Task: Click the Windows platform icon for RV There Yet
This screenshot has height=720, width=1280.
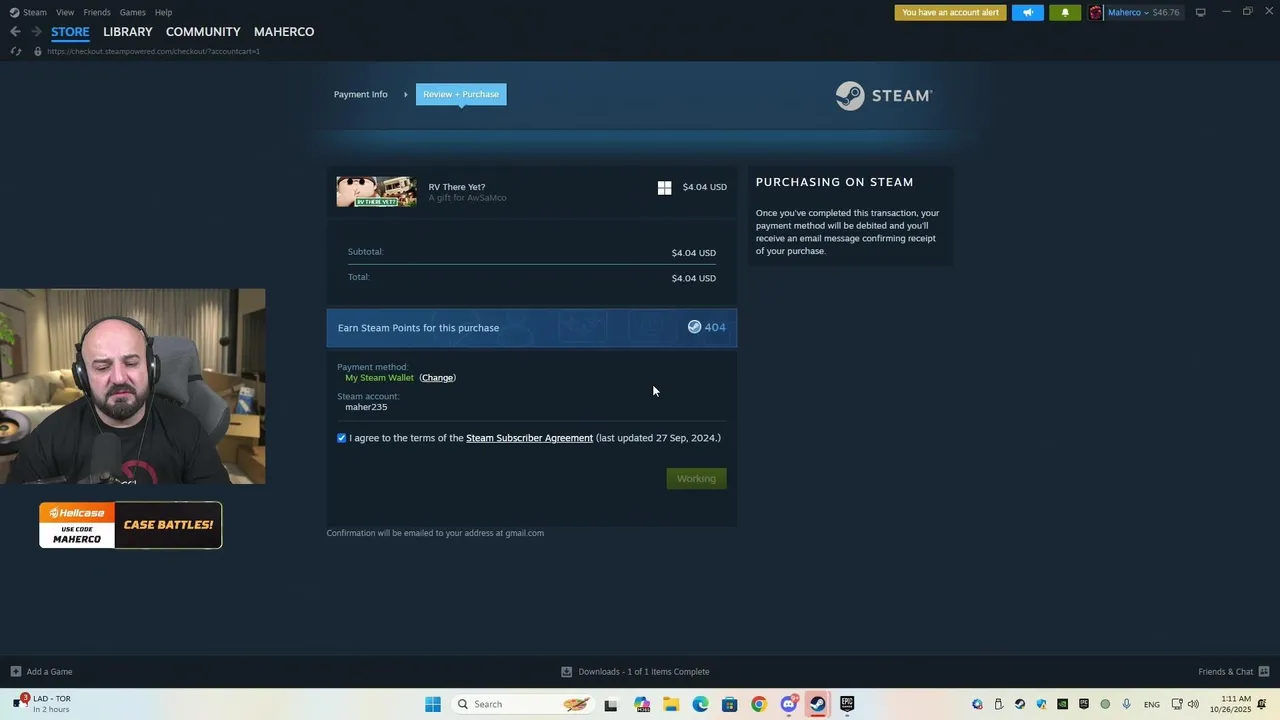Action: [665, 187]
